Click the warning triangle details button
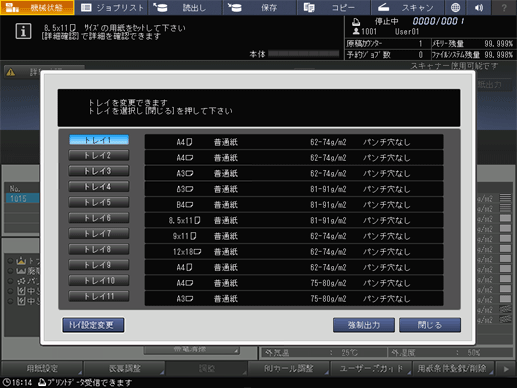517x388 pixels. coord(43,72)
